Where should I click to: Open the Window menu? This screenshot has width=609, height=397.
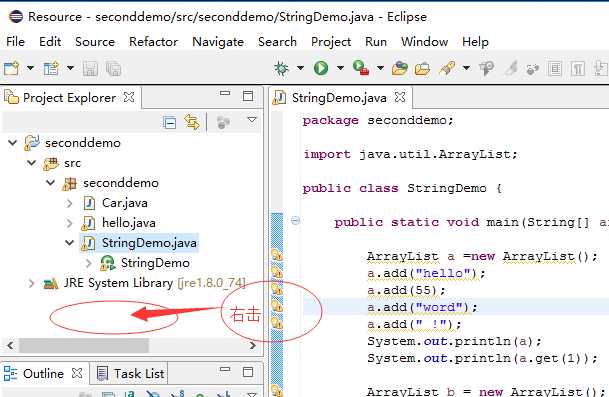click(425, 42)
